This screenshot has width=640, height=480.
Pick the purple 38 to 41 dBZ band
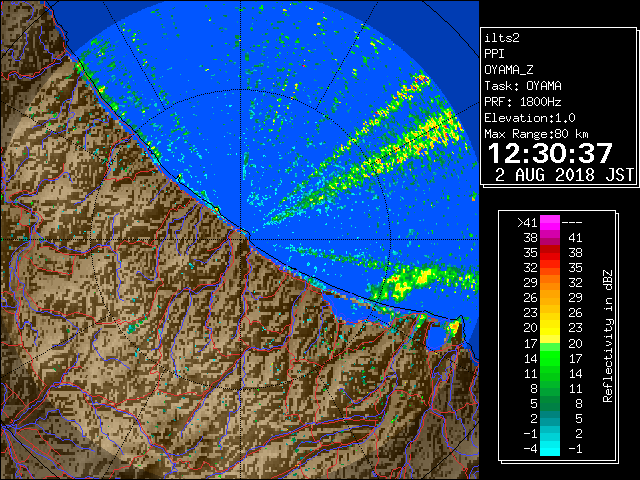pyautogui.click(x=550, y=238)
